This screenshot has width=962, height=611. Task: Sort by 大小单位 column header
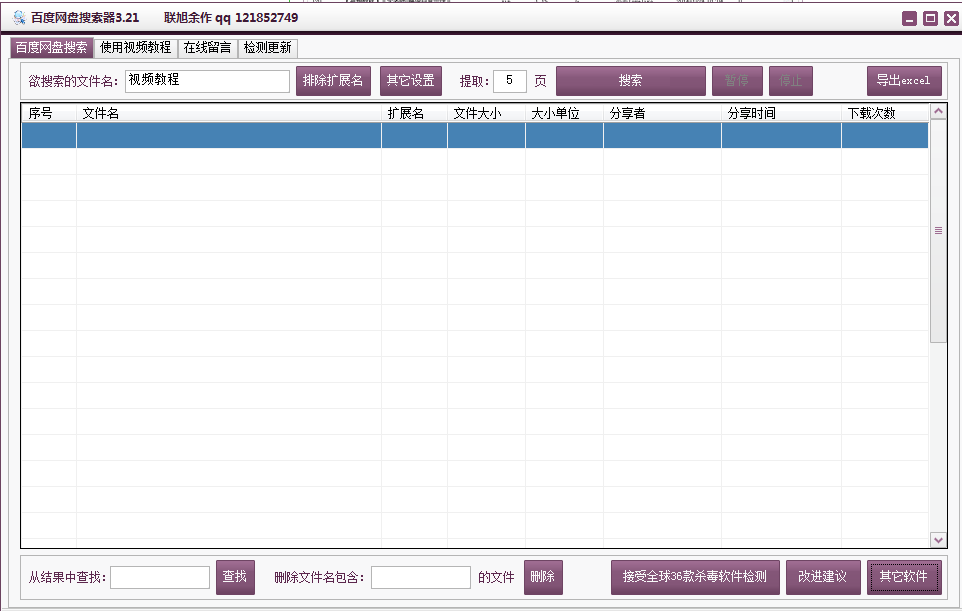(x=564, y=113)
